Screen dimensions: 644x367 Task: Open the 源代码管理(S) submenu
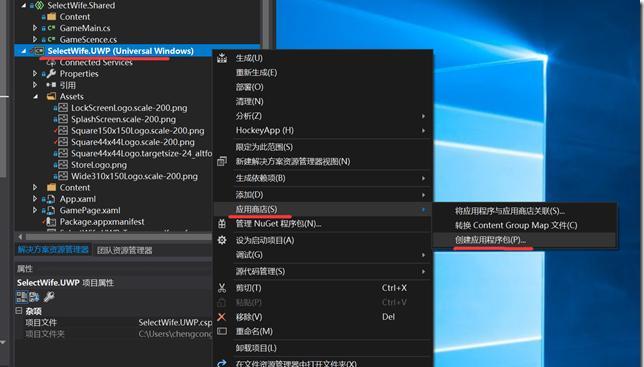[x=323, y=271]
